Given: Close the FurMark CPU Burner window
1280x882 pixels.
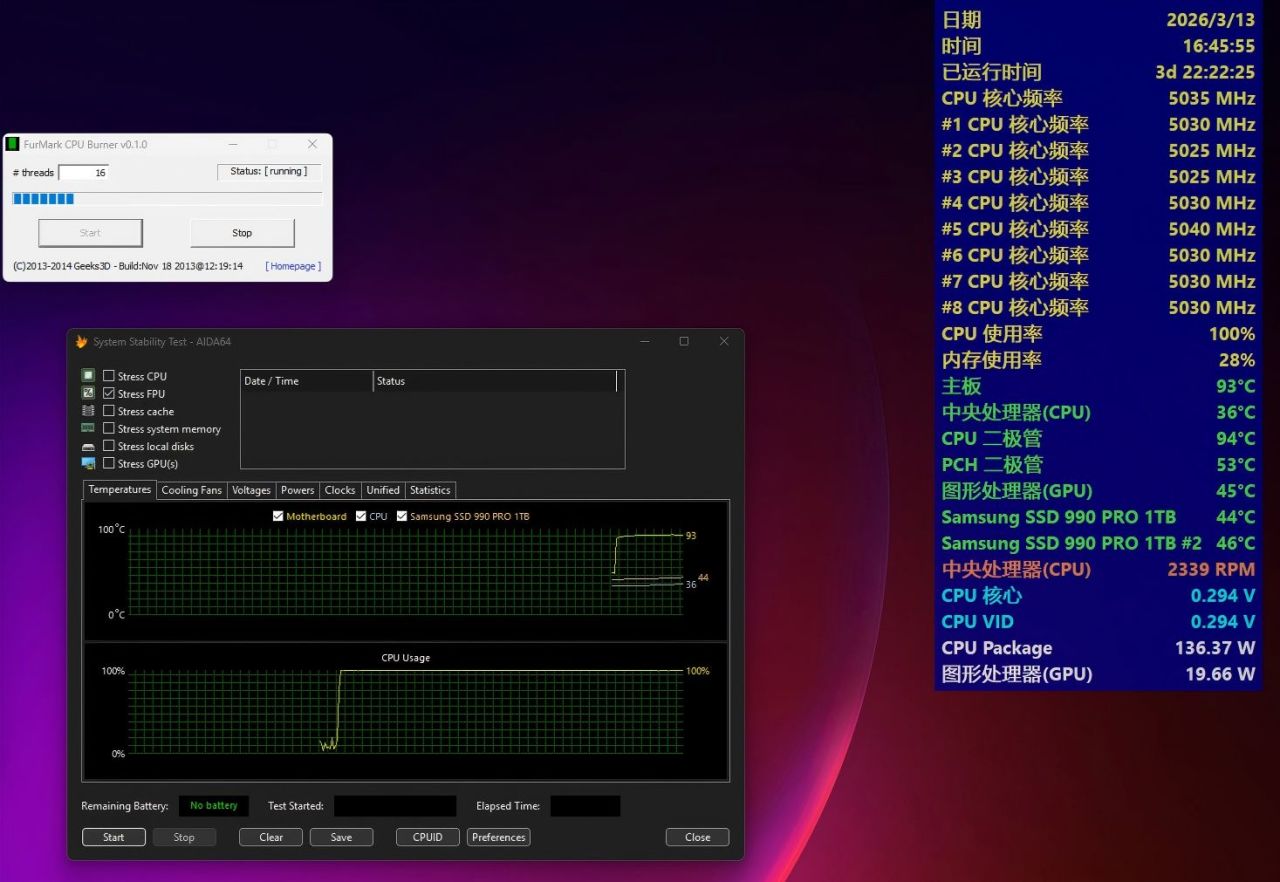Looking at the screenshot, I should click(312, 144).
